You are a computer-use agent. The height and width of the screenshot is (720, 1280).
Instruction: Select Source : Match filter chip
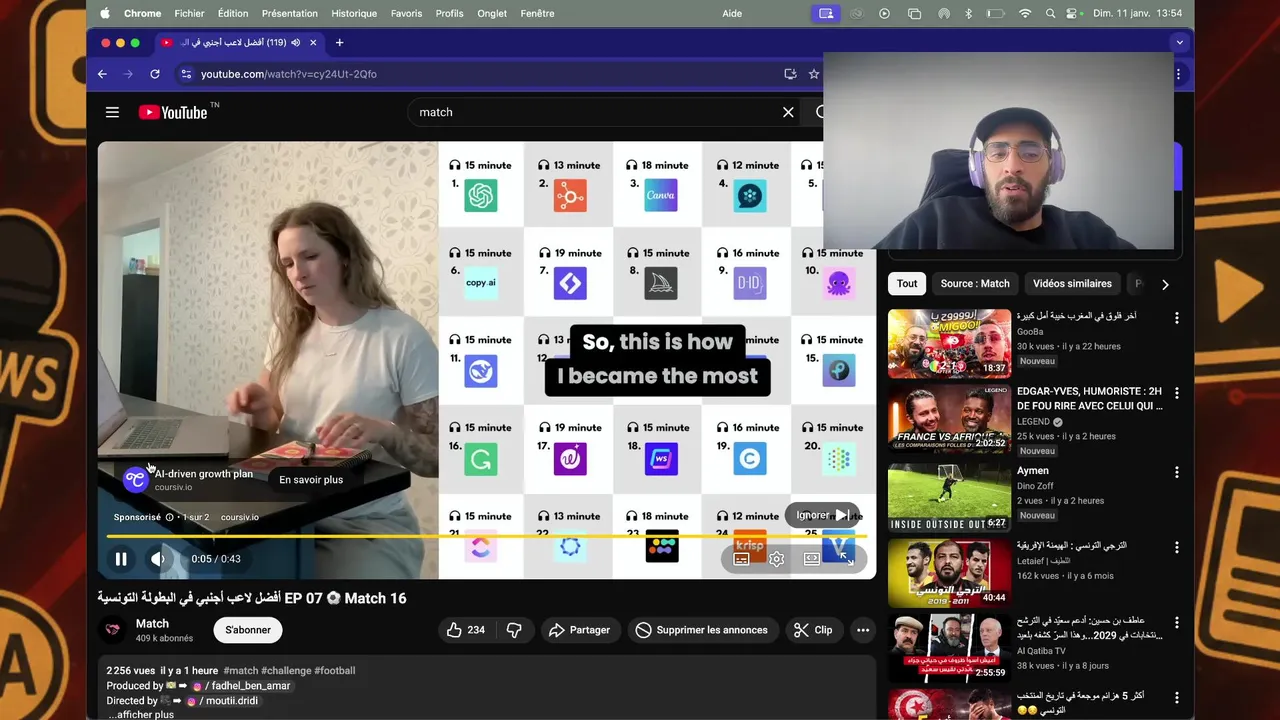[975, 284]
